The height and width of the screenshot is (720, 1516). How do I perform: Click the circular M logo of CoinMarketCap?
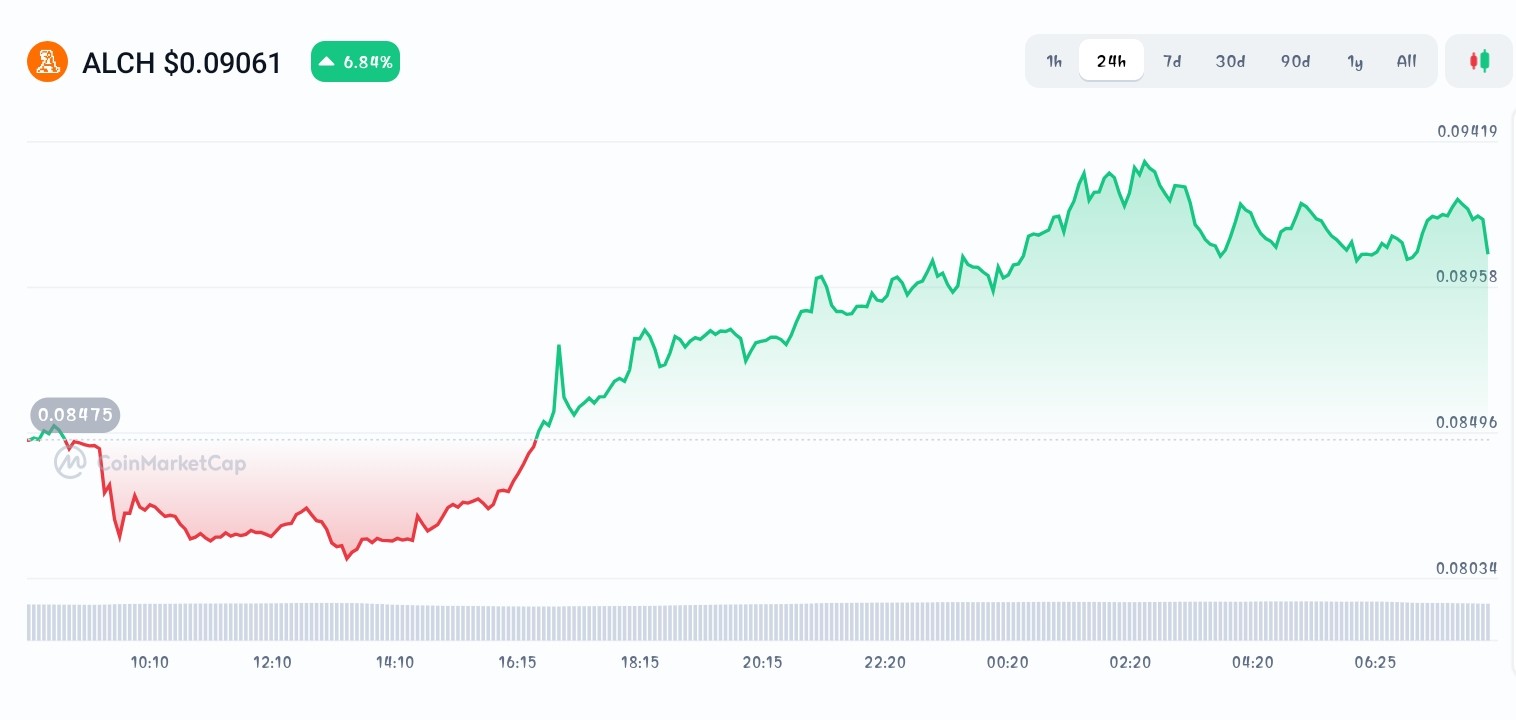point(70,462)
